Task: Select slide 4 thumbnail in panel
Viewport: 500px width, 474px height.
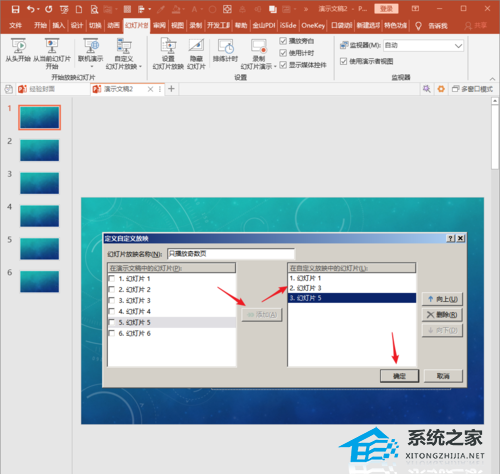Action: (x=40, y=216)
